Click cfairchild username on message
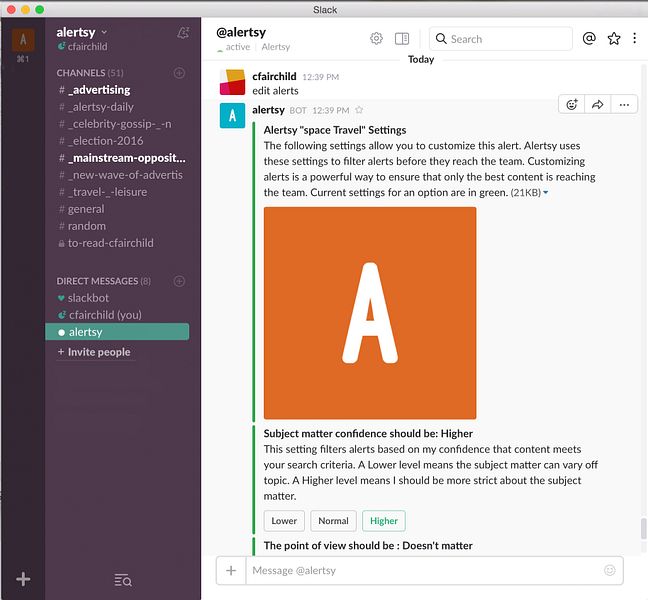The image size is (648, 600). click(274, 76)
